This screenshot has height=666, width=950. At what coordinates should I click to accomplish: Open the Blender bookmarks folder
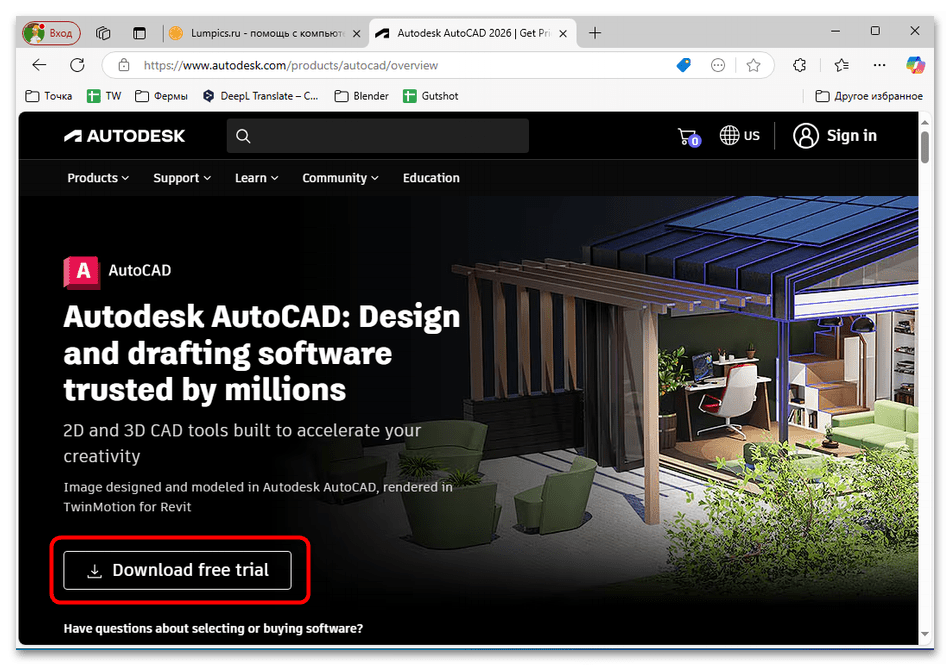(362, 96)
